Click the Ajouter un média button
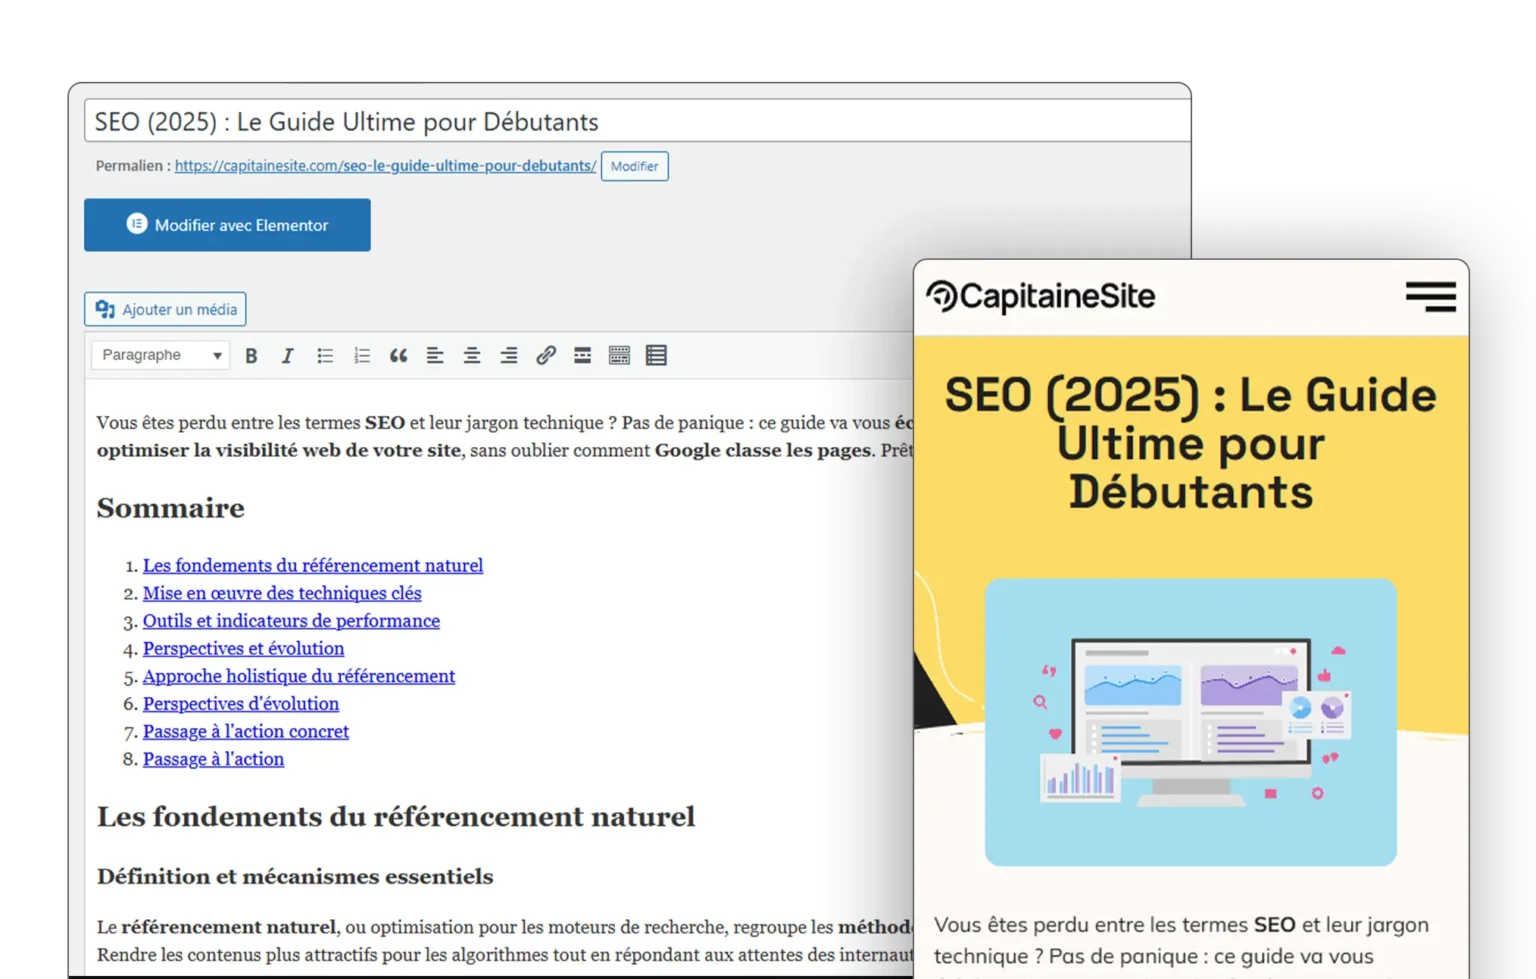1536x979 pixels. (x=165, y=309)
